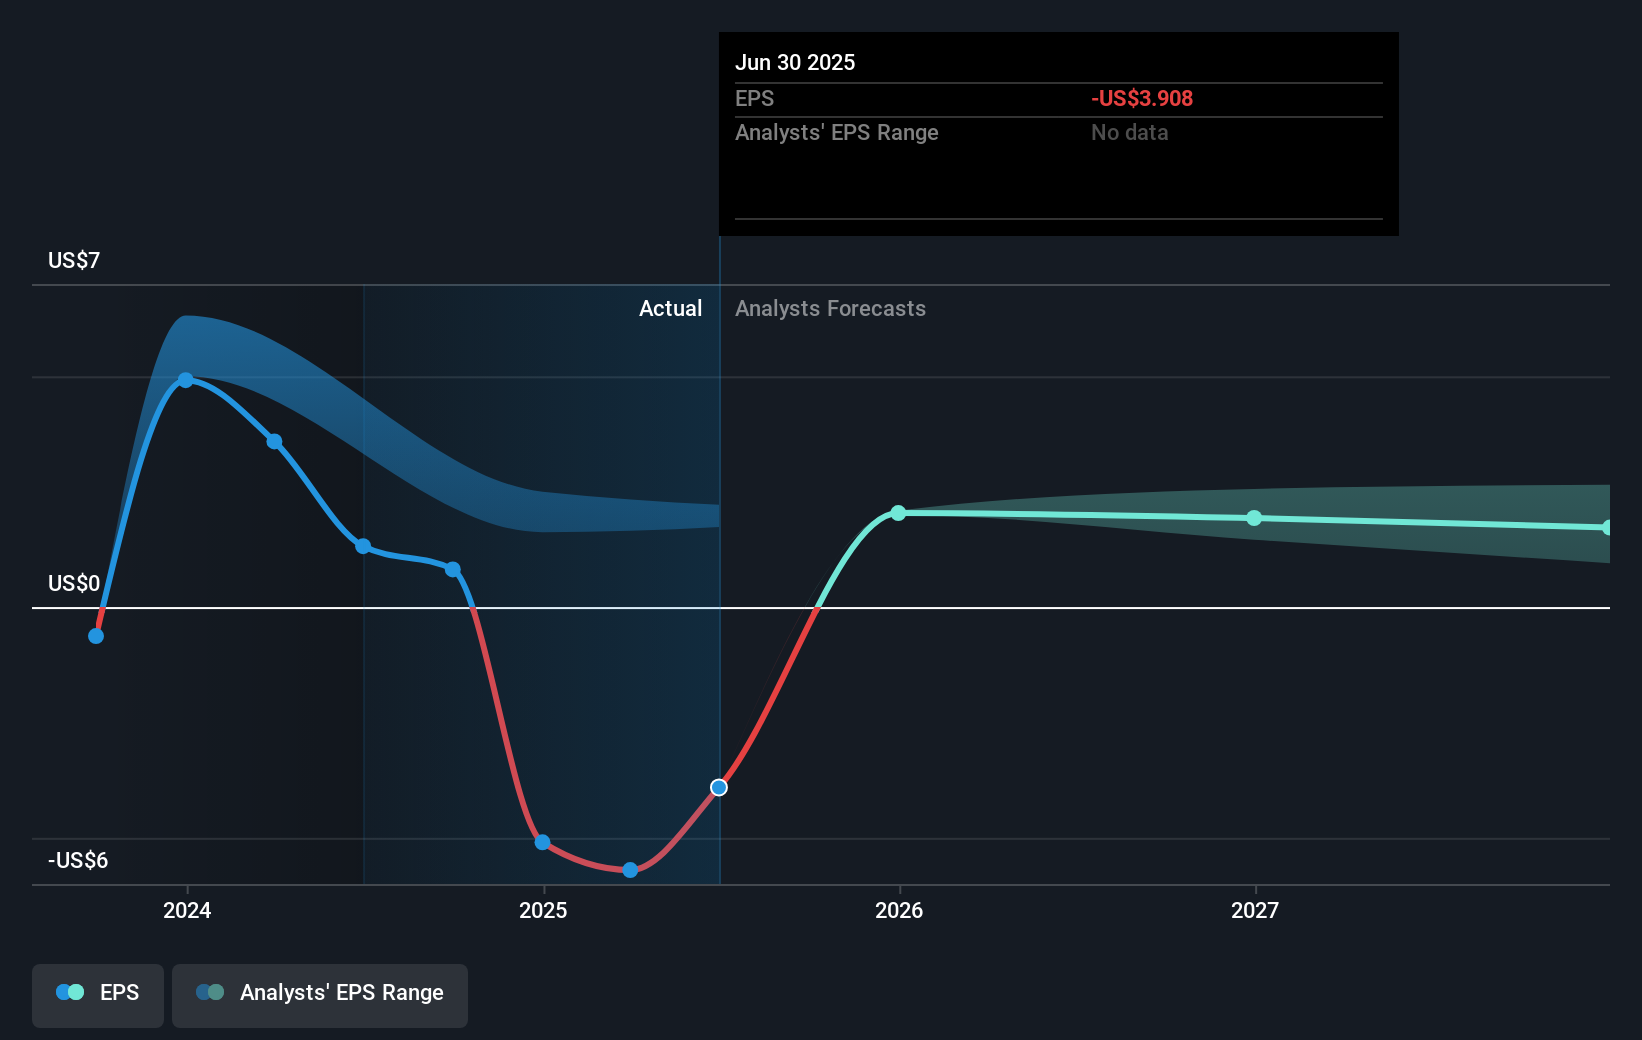The width and height of the screenshot is (1642, 1040).
Task: Click the first green forecast data point
Action: (897, 512)
